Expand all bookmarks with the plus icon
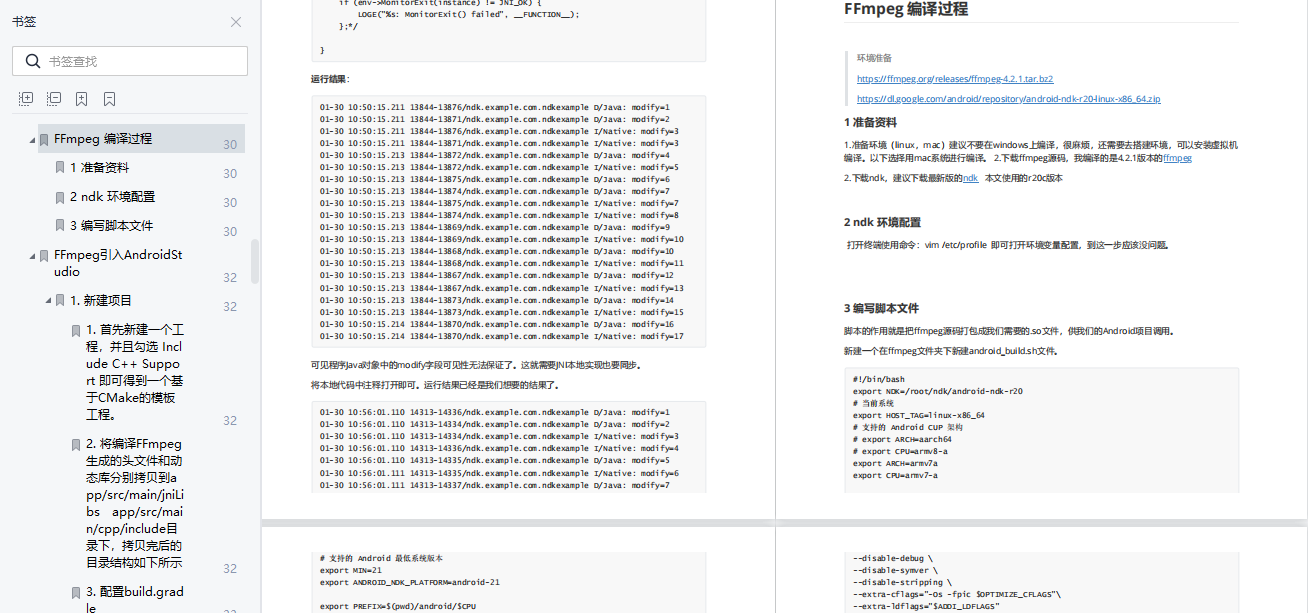The width and height of the screenshot is (1308, 613). 26,98
